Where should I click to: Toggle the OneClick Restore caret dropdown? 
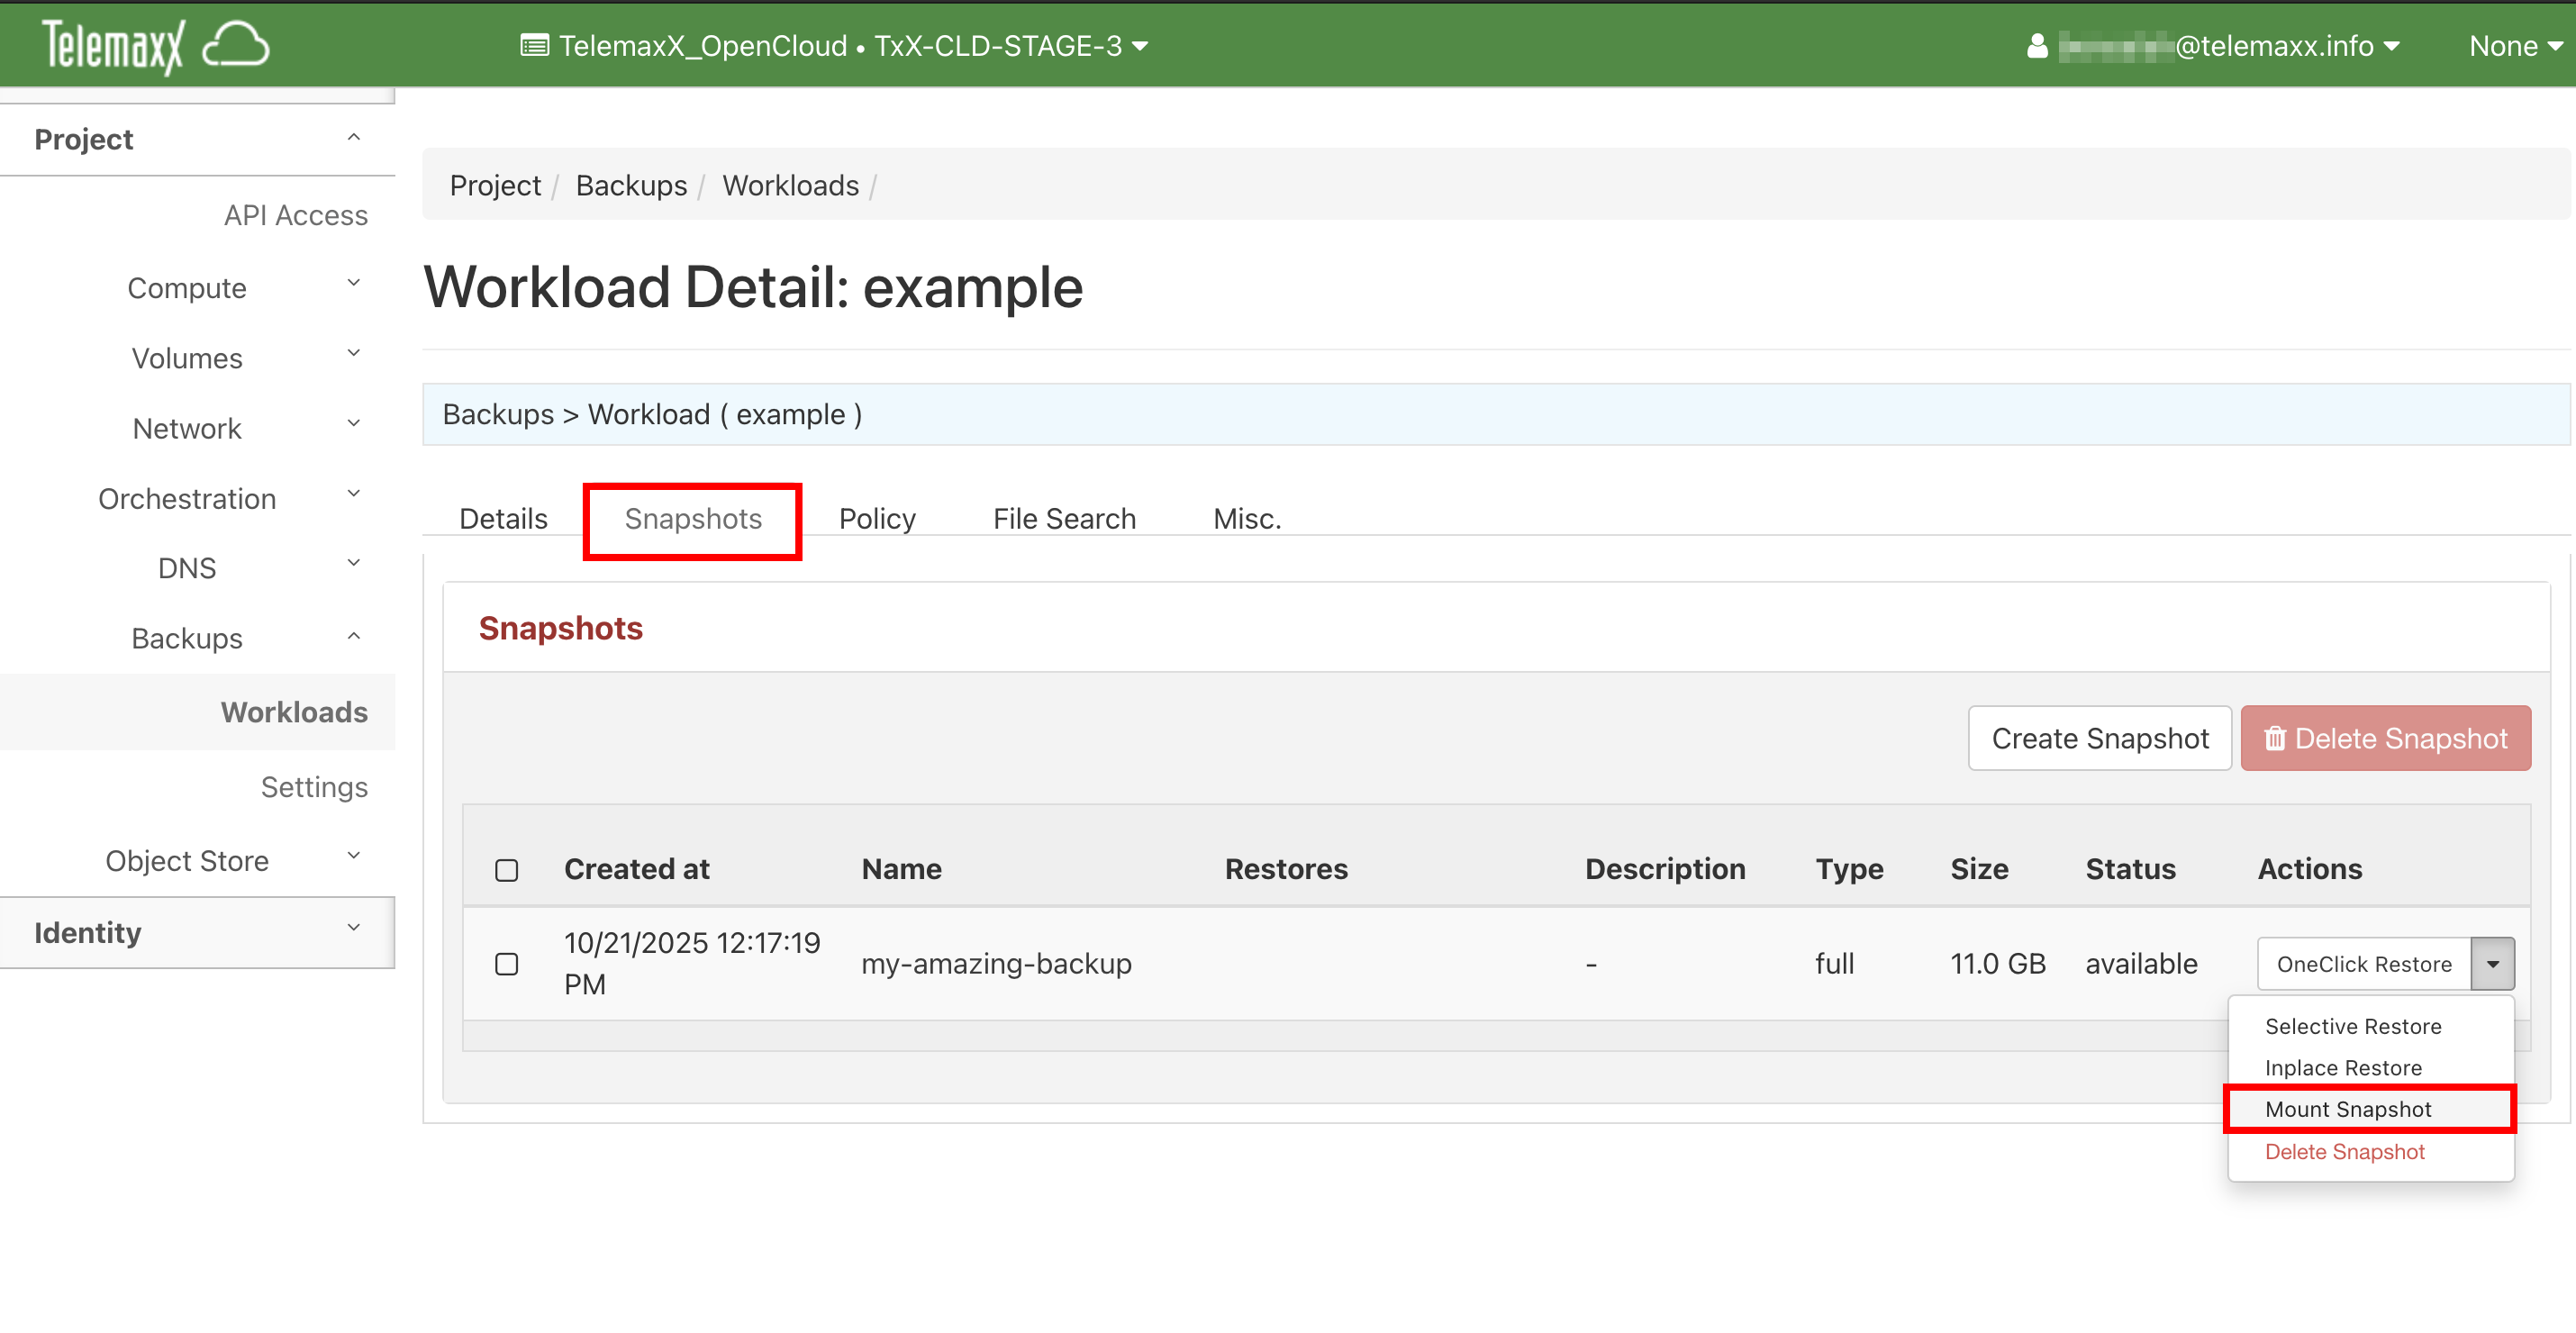click(2492, 964)
